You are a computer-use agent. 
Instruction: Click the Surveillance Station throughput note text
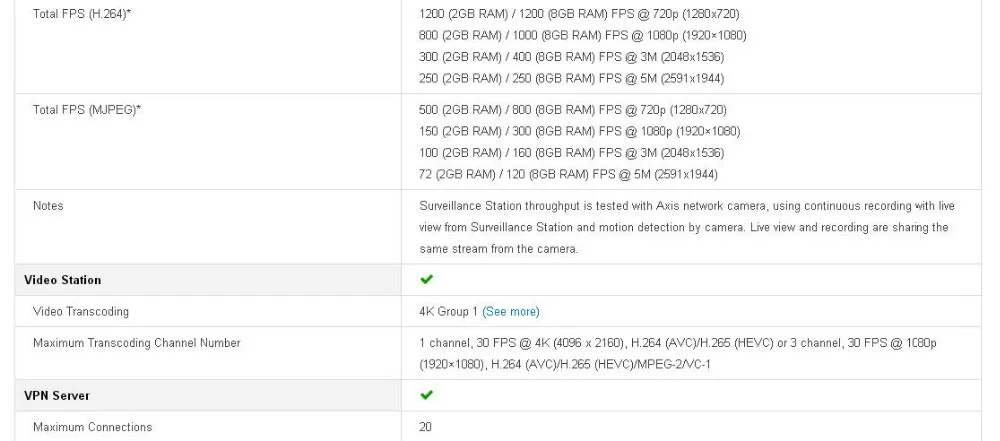pos(687,227)
